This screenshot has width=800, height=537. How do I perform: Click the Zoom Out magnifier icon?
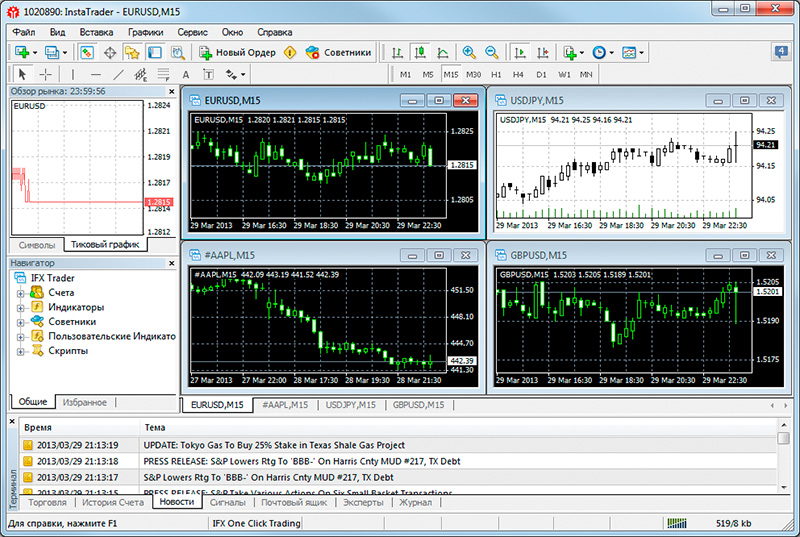pyautogui.click(x=491, y=52)
